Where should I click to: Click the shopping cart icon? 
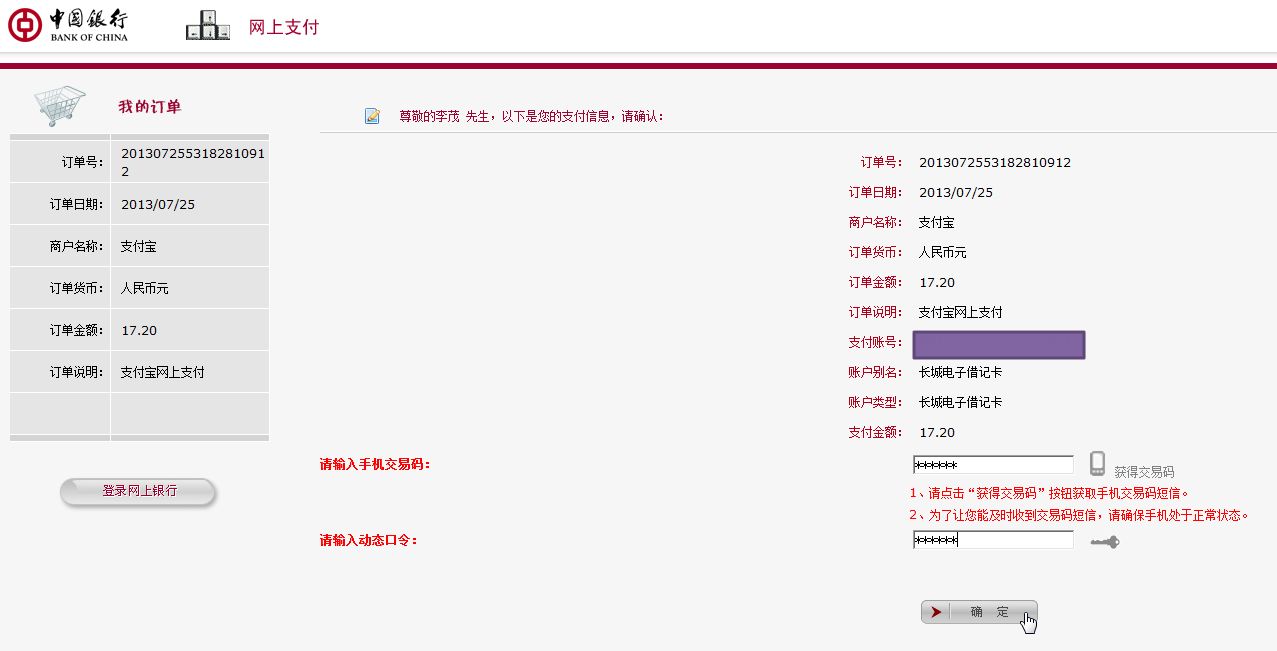[60, 105]
